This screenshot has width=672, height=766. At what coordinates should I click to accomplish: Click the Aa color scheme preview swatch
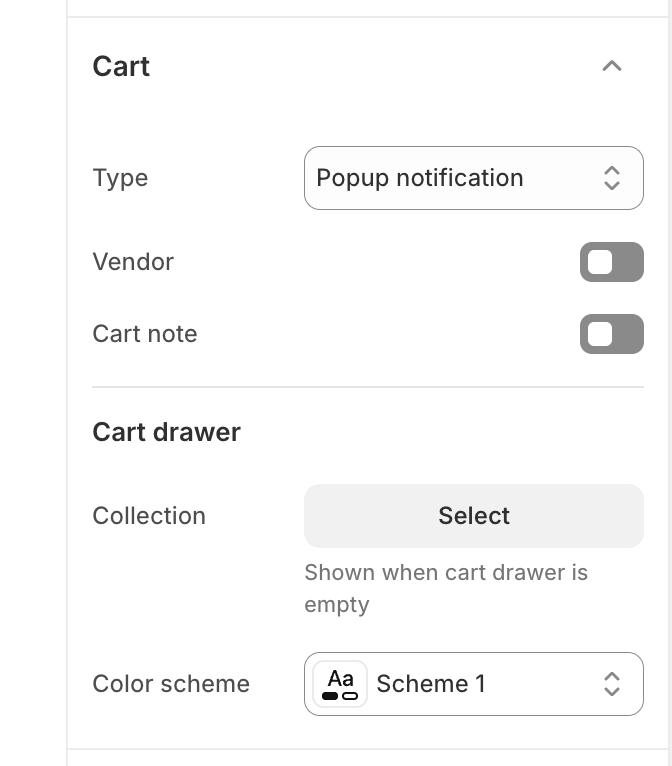(x=340, y=684)
